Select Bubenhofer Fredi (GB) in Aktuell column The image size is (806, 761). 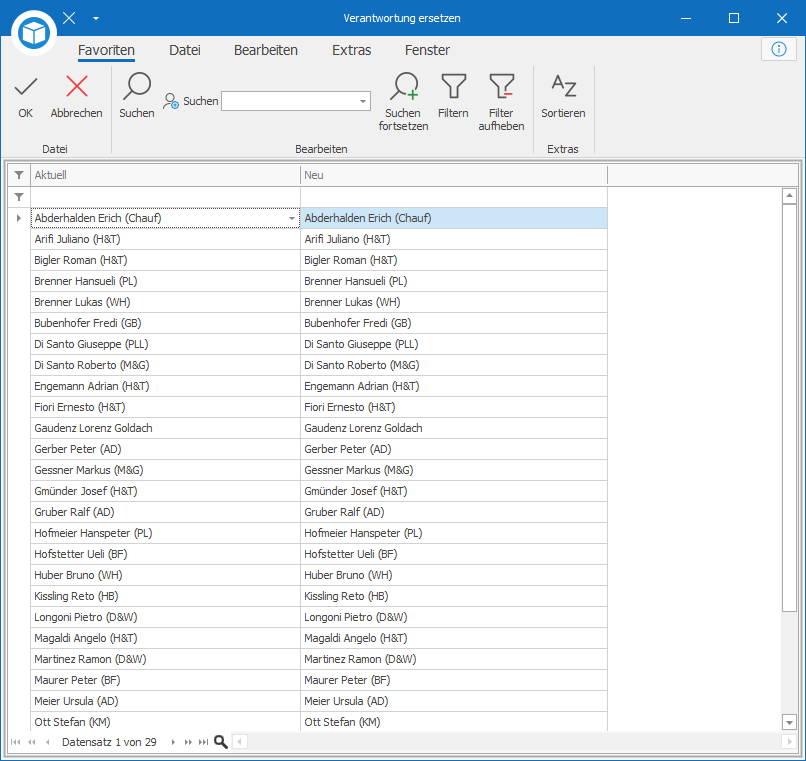166,323
